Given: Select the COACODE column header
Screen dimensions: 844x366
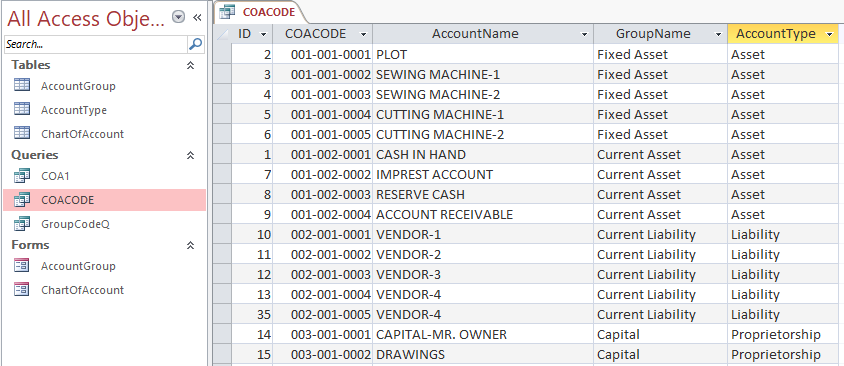Looking at the screenshot, I should (322, 34).
